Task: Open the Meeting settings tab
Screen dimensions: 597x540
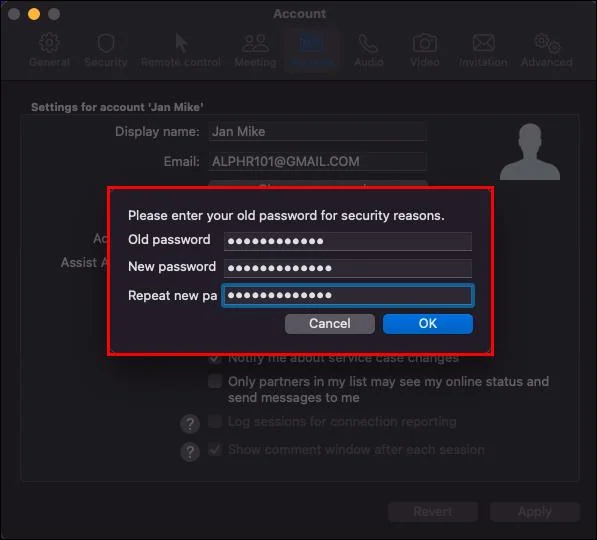Action: coord(255,50)
